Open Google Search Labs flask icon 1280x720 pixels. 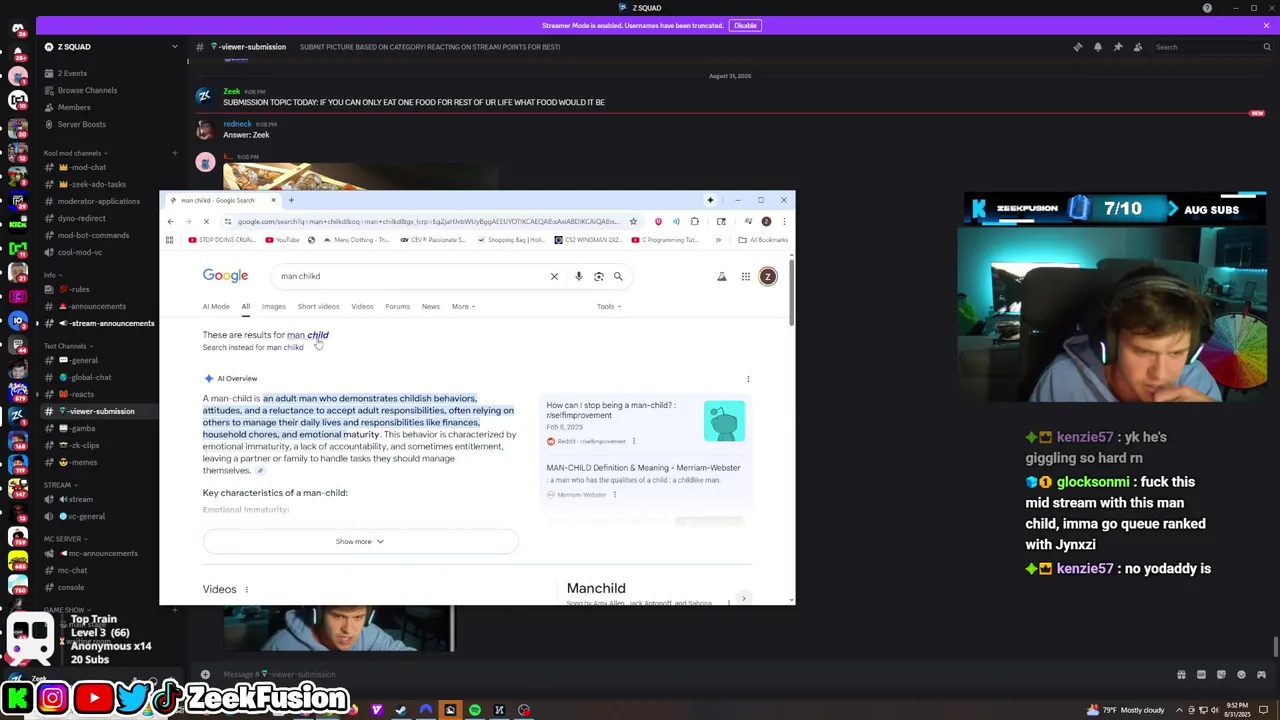coord(722,276)
